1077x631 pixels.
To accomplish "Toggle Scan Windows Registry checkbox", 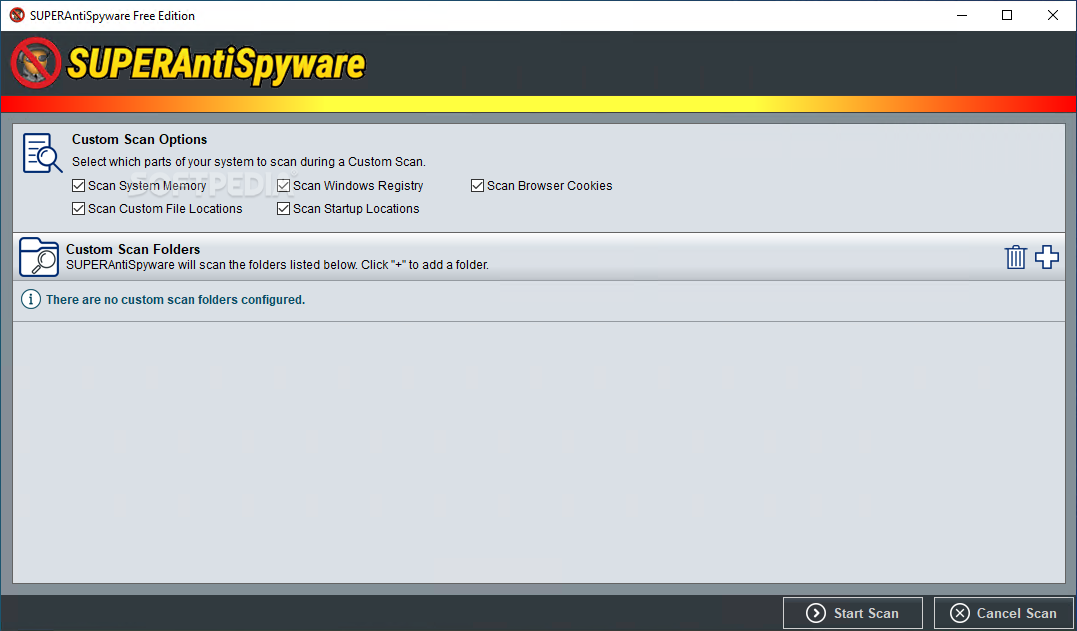I will tap(284, 185).
